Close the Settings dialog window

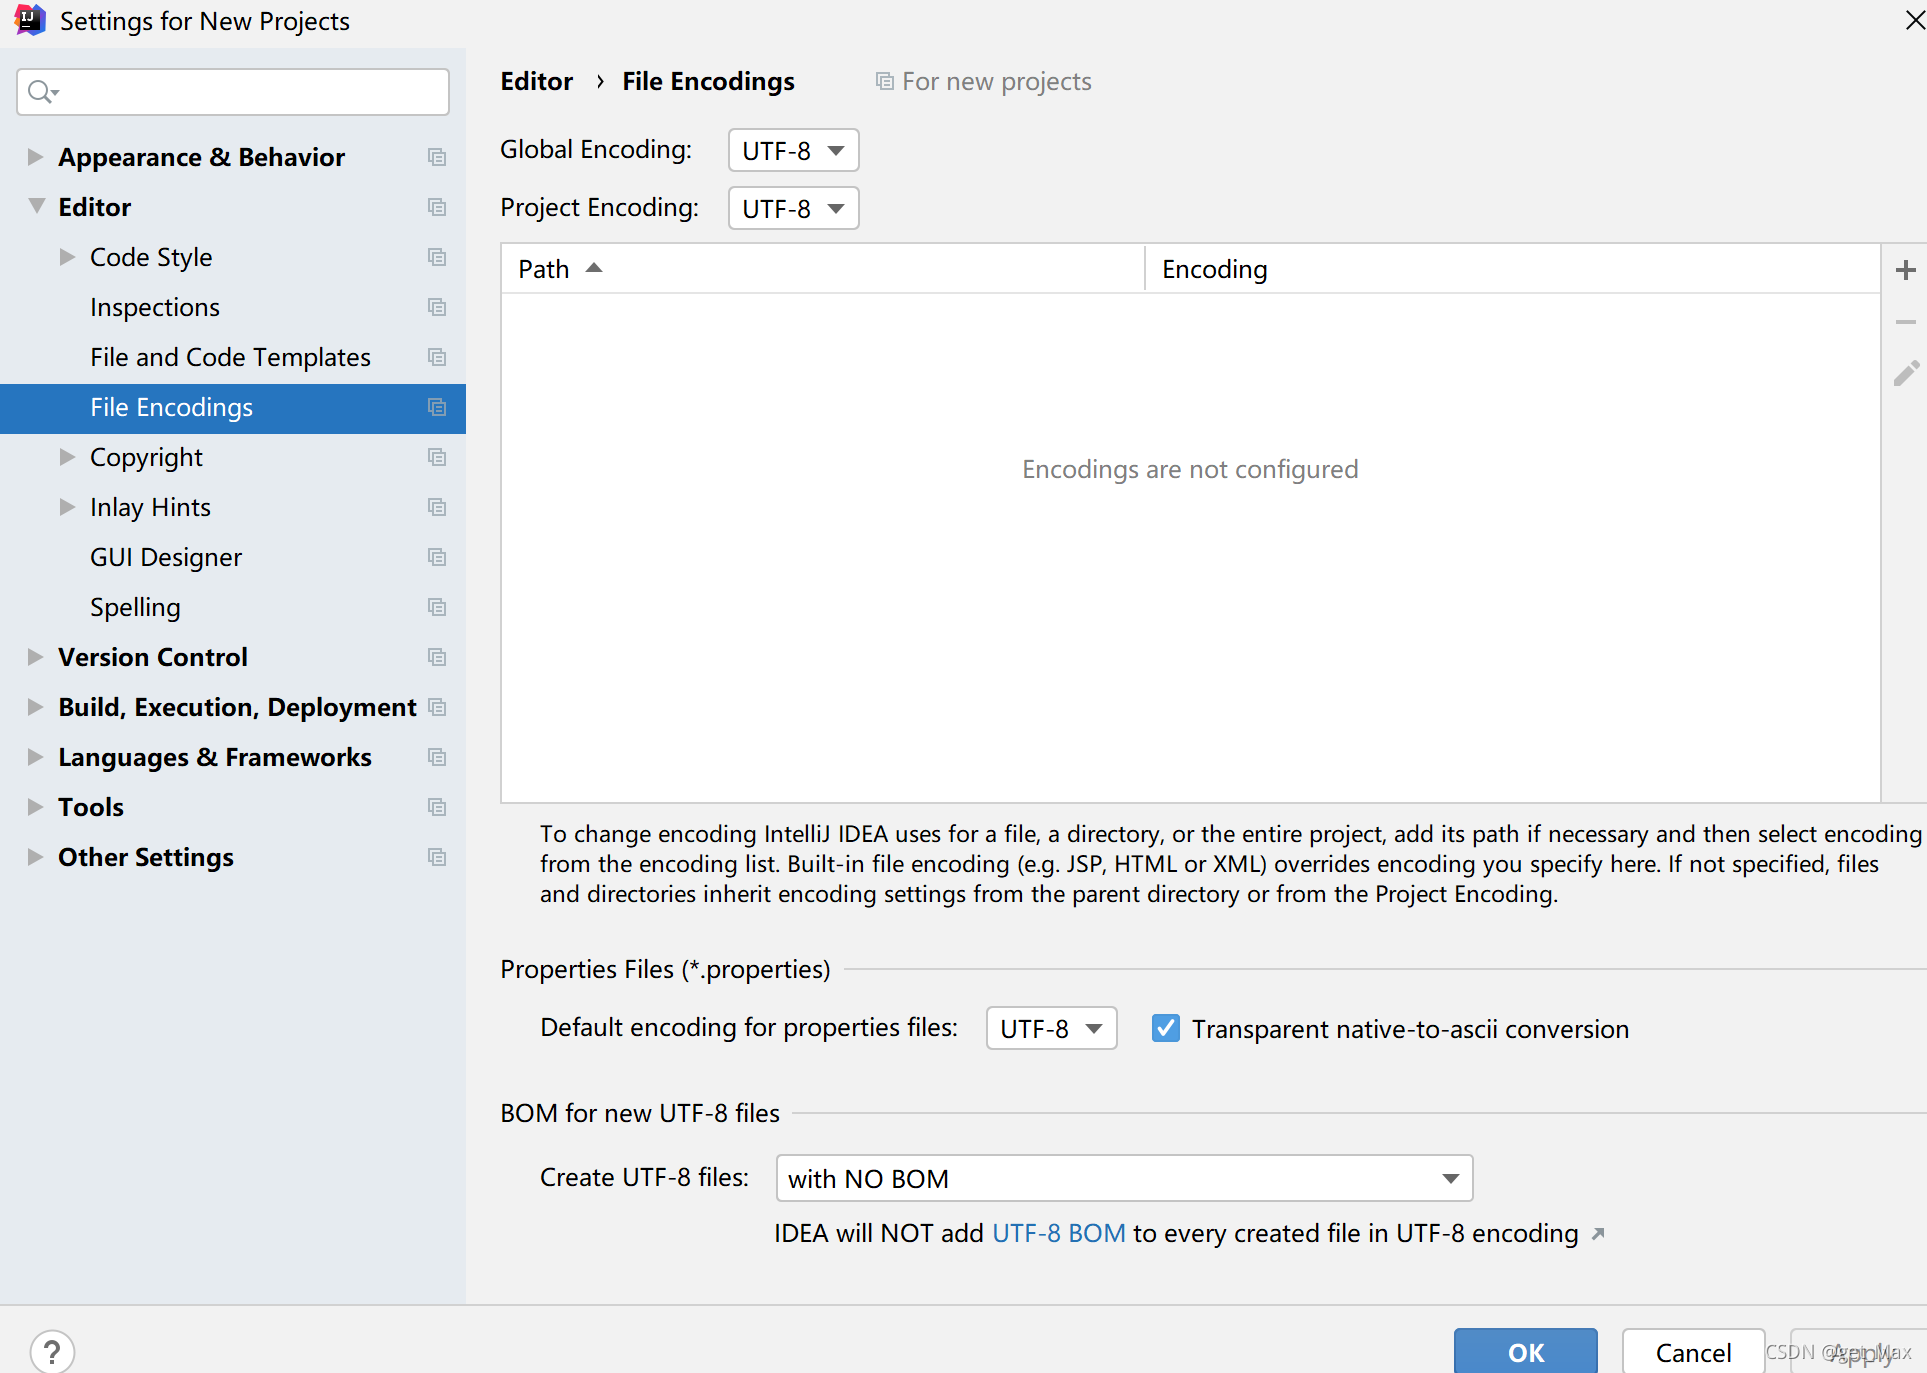[x=1914, y=20]
